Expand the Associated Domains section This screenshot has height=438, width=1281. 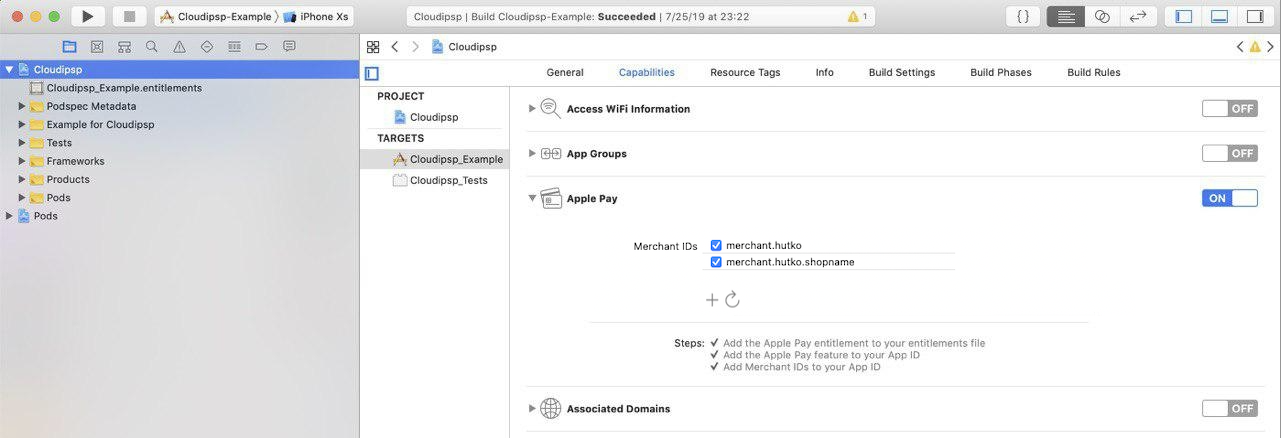click(x=532, y=408)
